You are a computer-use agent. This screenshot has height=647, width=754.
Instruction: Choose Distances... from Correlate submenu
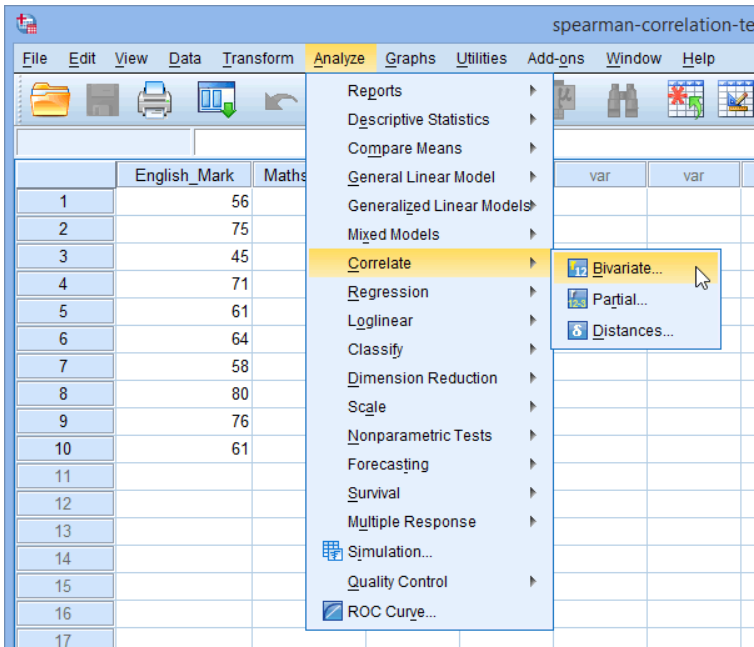(636, 330)
